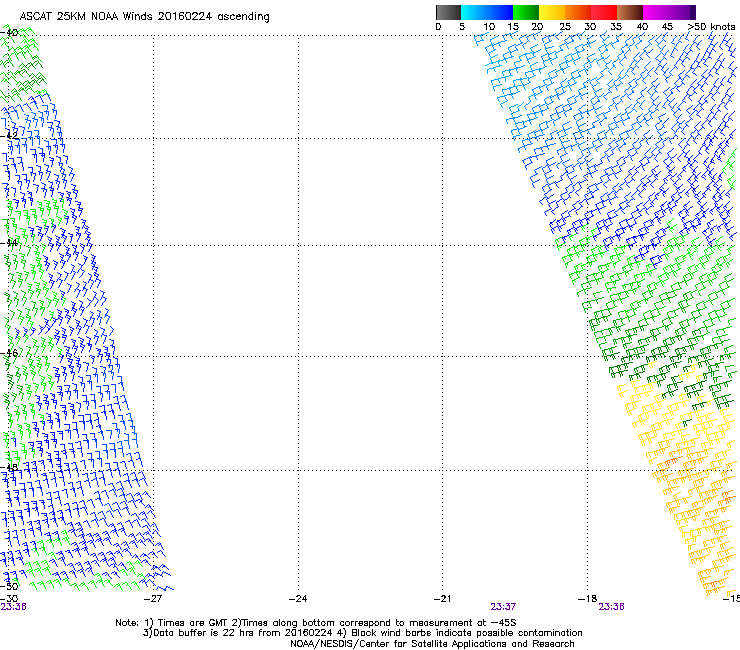This screenshot has height=650, width=740.
Task: Select the gray 0-5 knots color band
Action: tap(448, 12)
